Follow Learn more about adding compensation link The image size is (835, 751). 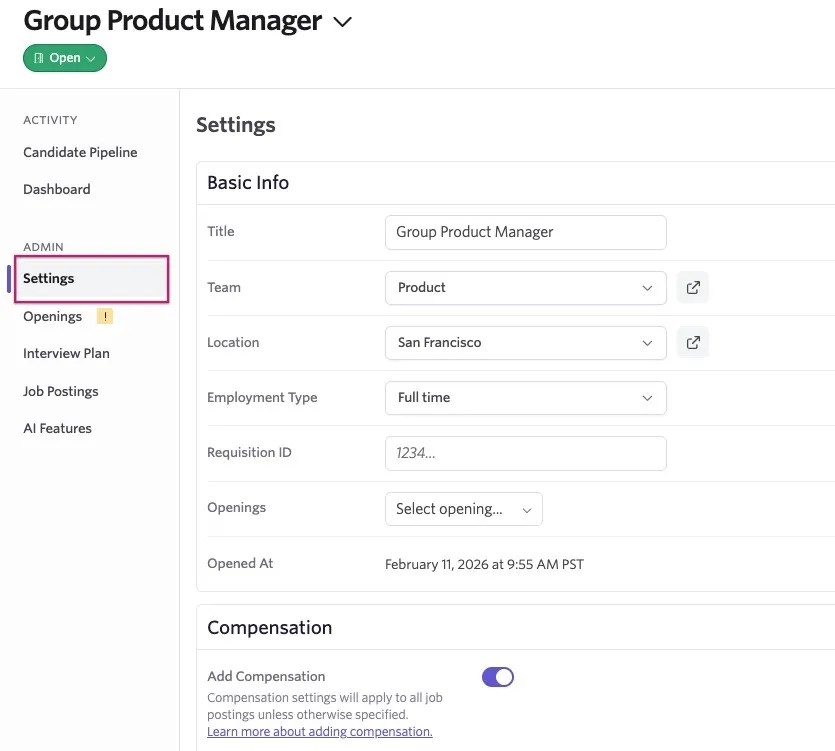click(x=320, y=731)
